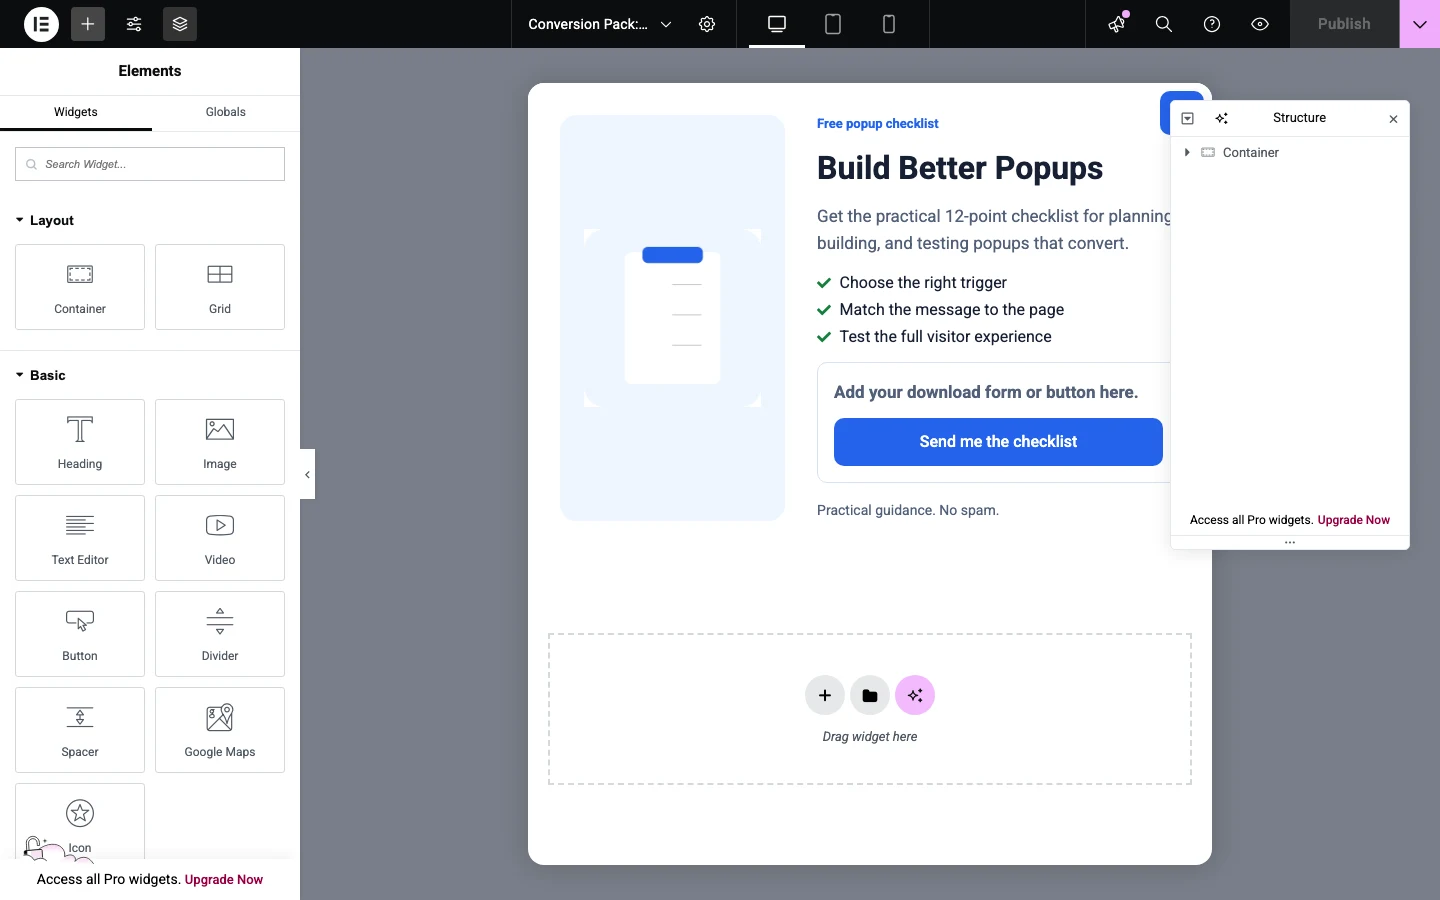Select the Spacer widget
The height and width of the screenshot is (900, 1440).
click(x=80, y=730)
